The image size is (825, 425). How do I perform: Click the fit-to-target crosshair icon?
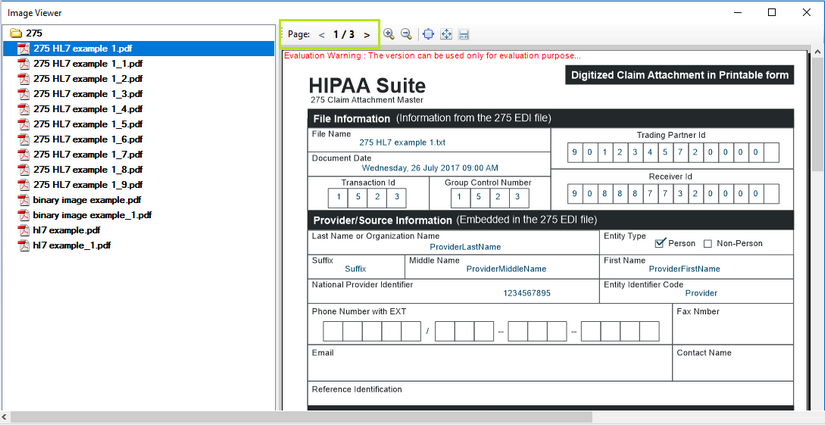pos(428,34)
